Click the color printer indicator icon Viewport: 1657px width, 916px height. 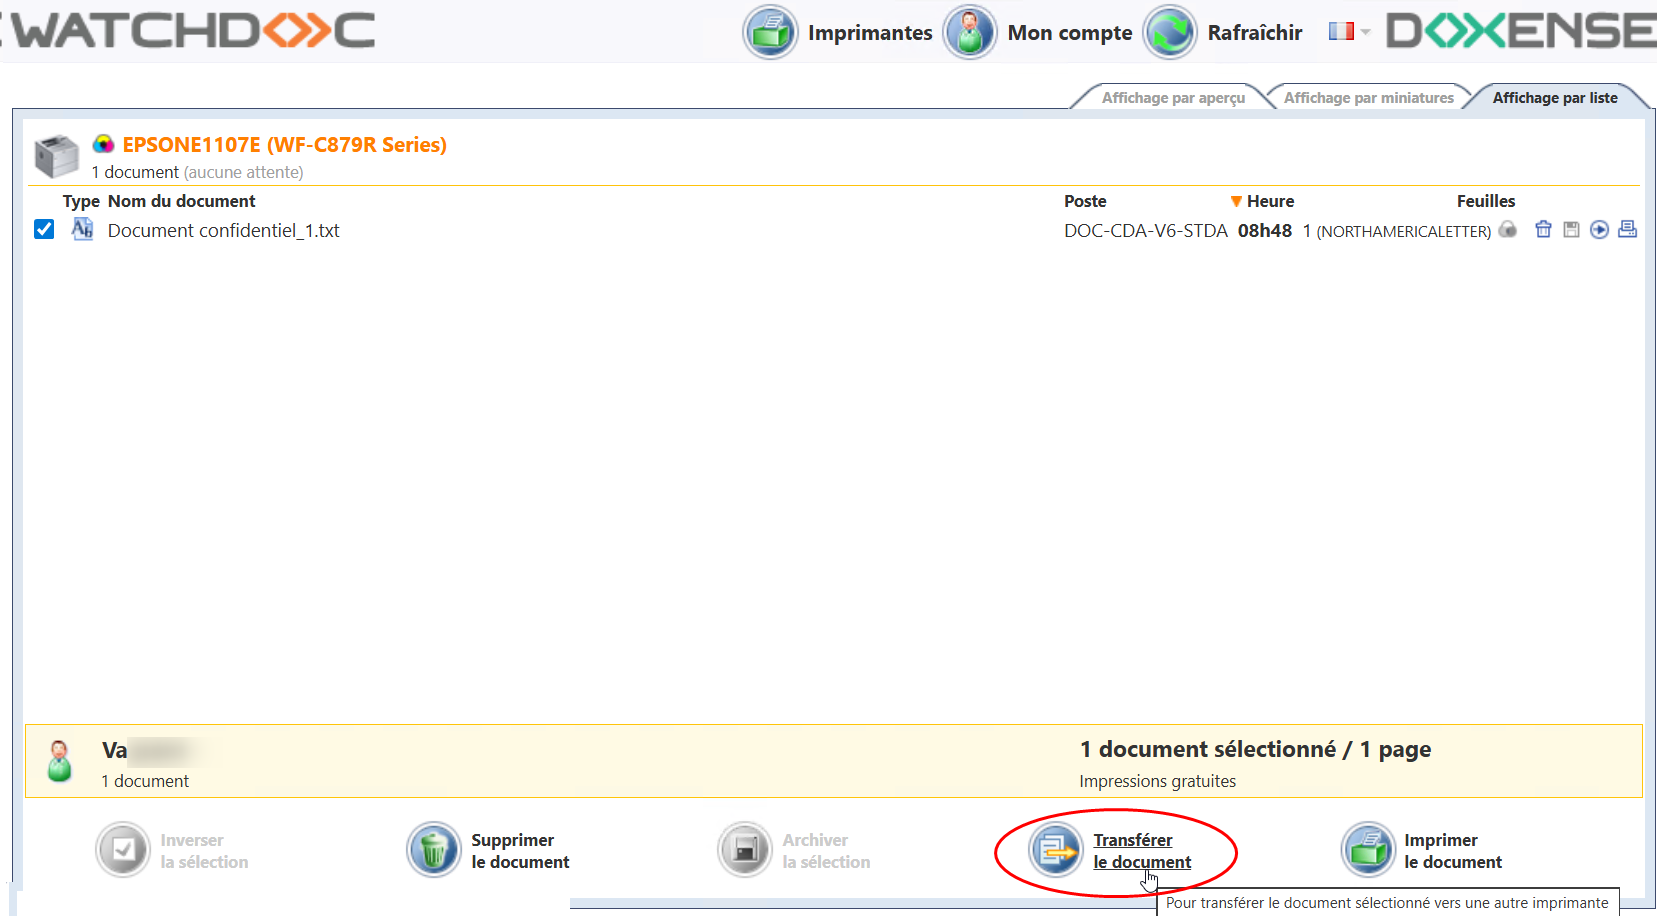click(x=103, y=145)
